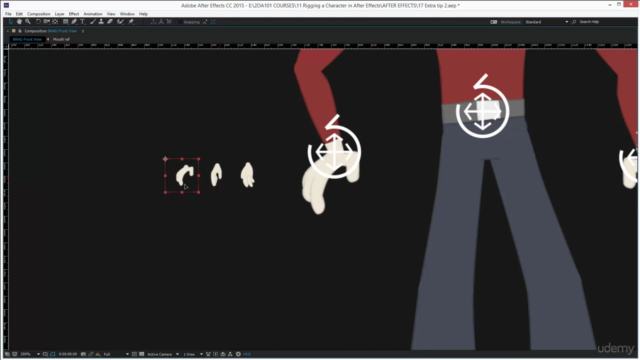Open the Edit menu
Image resolution: width=640 pixels, height=360 pixels.
coord(19,14)
